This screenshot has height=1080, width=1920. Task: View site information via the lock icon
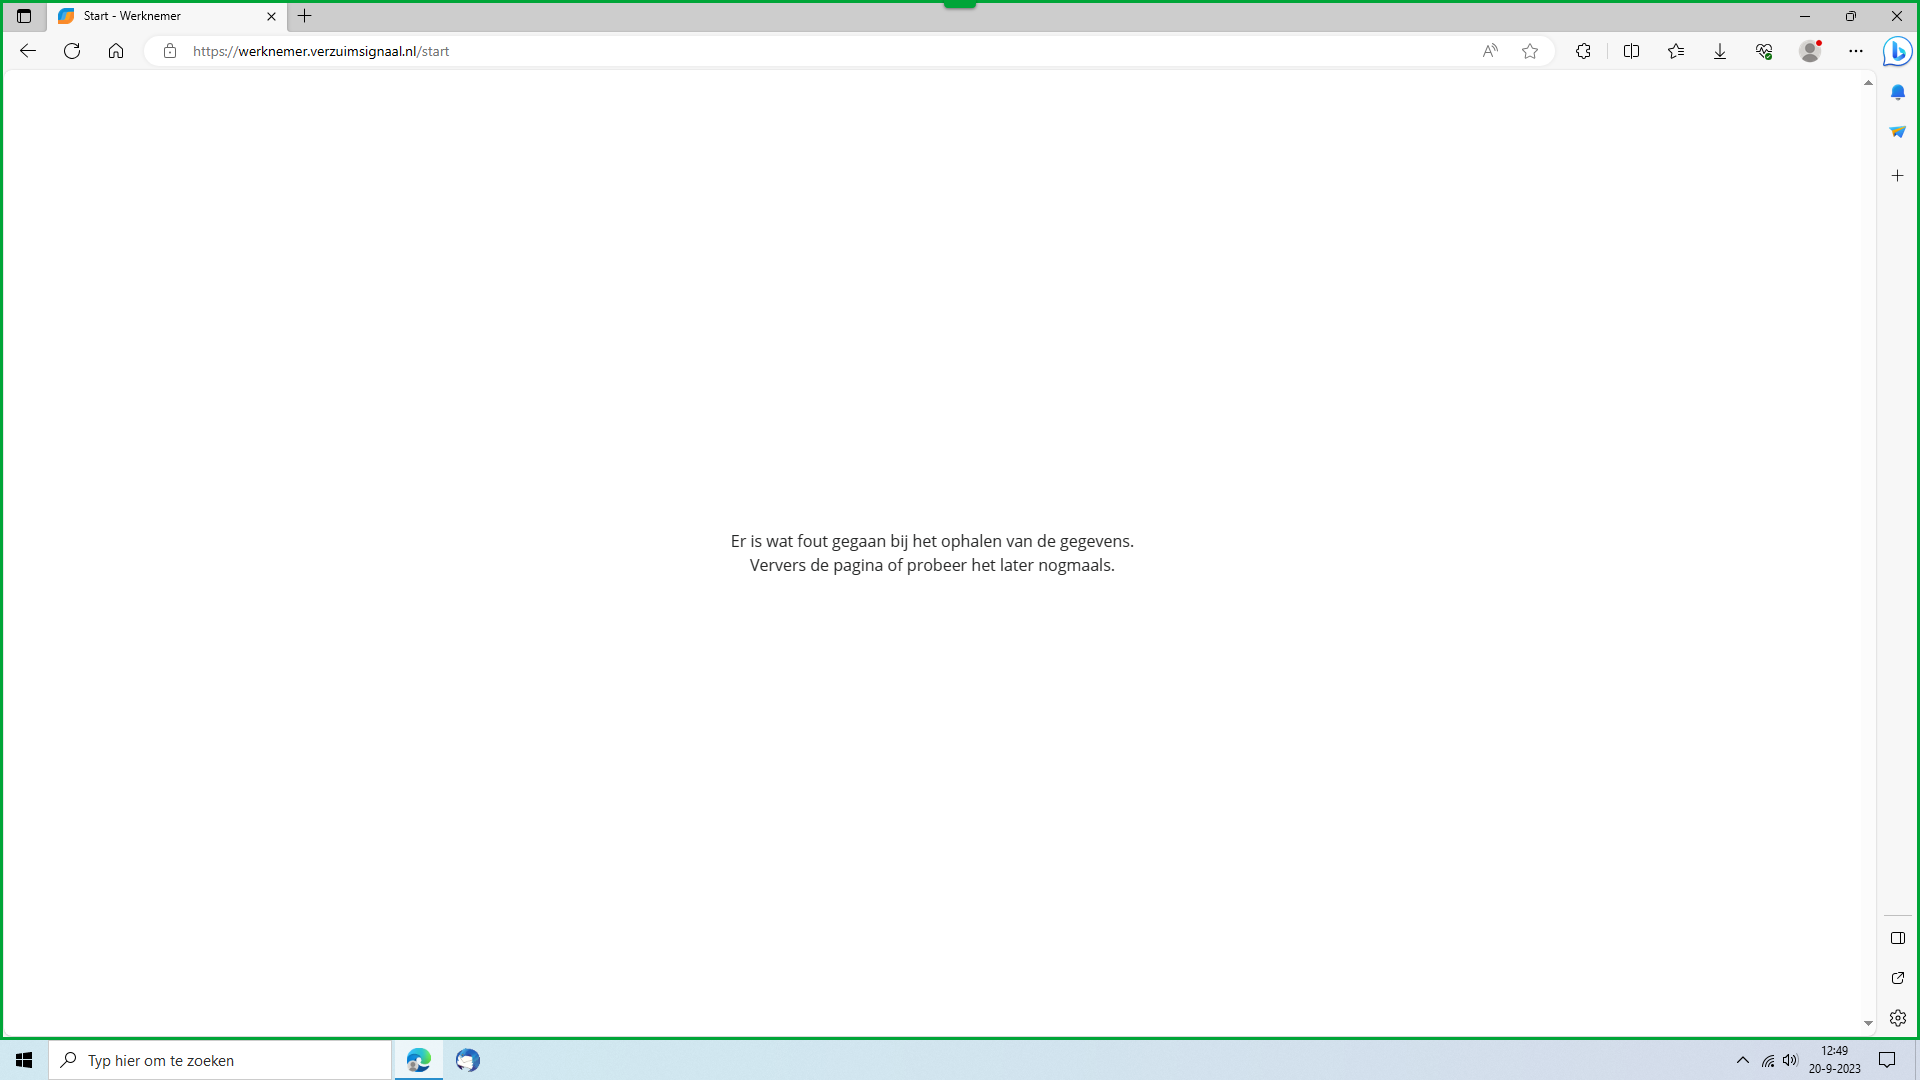[170, 51]
